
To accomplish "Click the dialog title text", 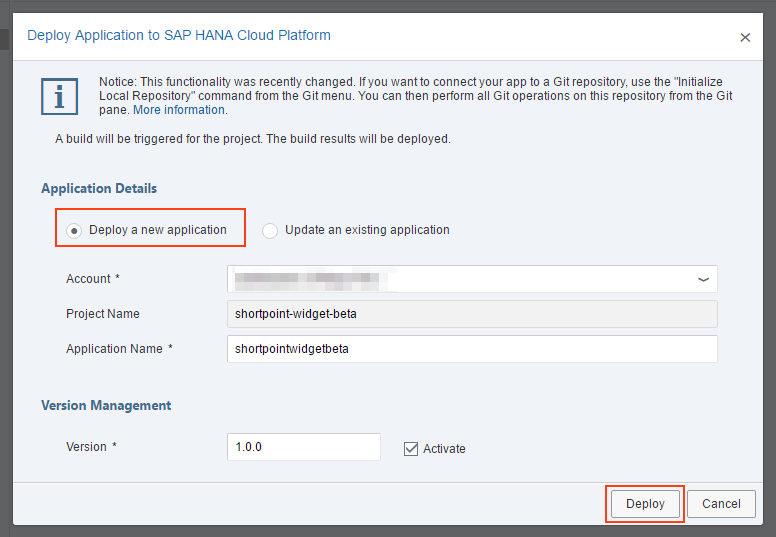I will [179, 36].
